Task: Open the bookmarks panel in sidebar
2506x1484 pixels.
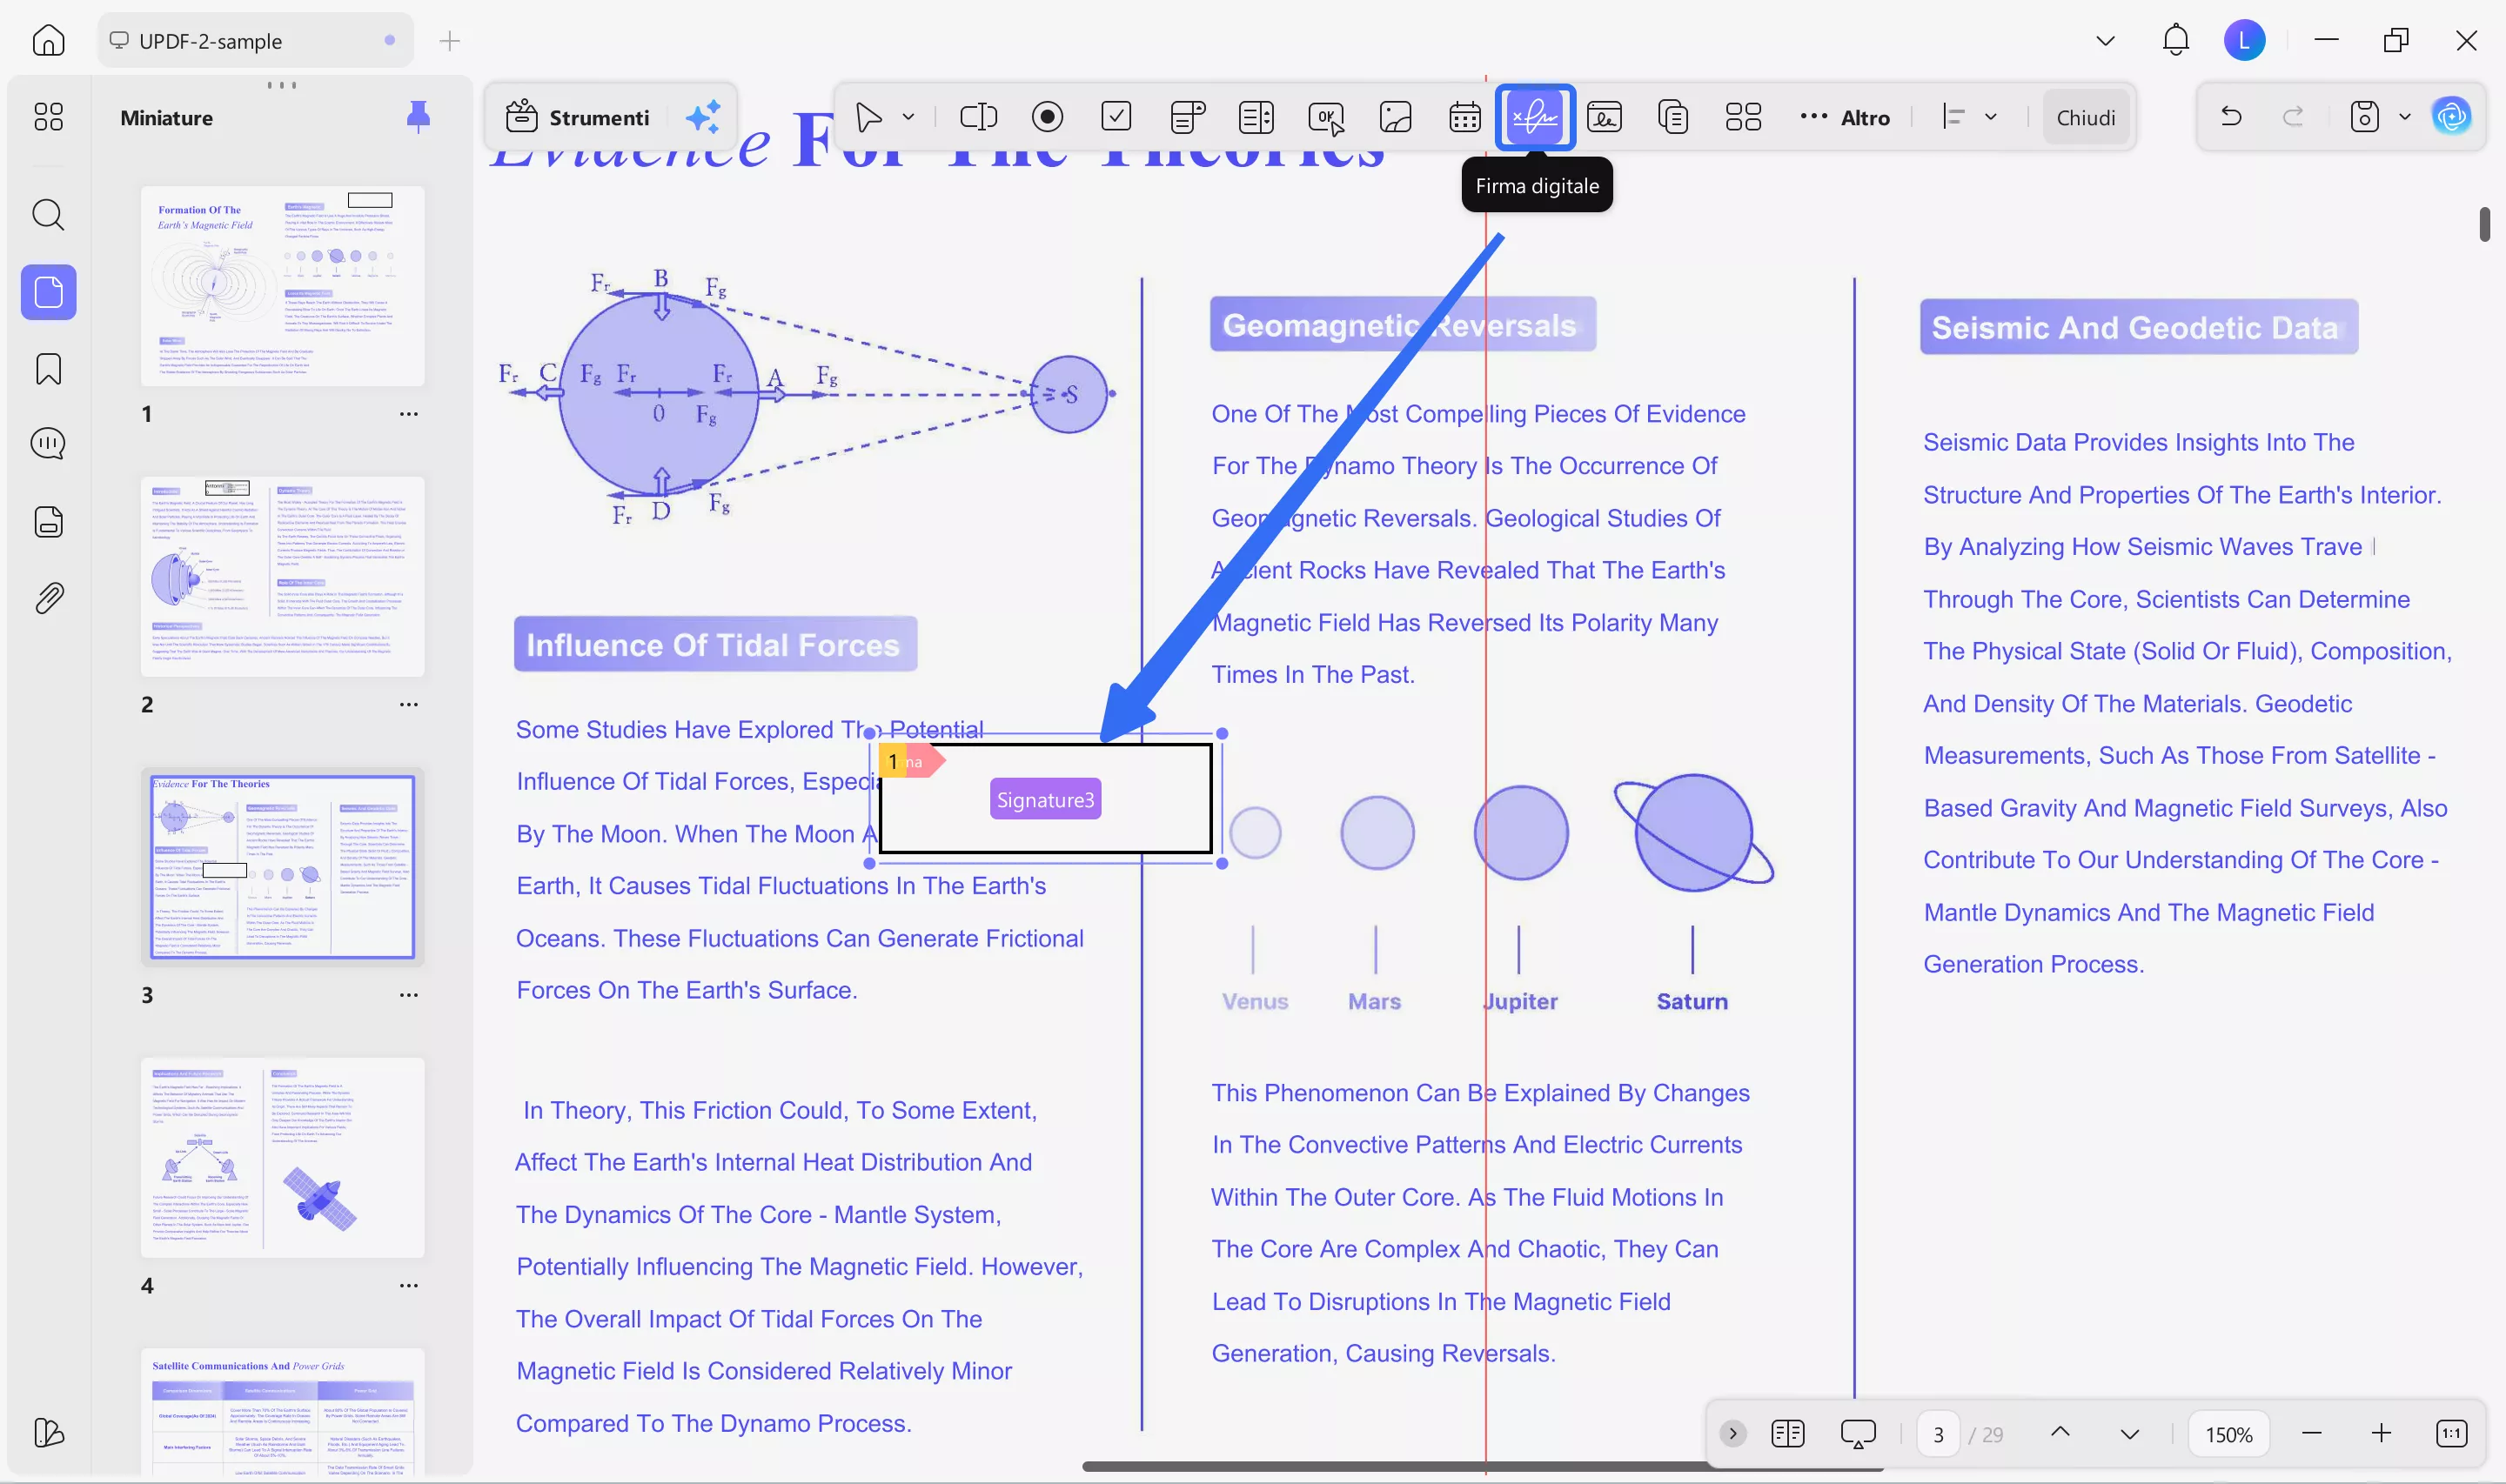Action: [48, 369]
